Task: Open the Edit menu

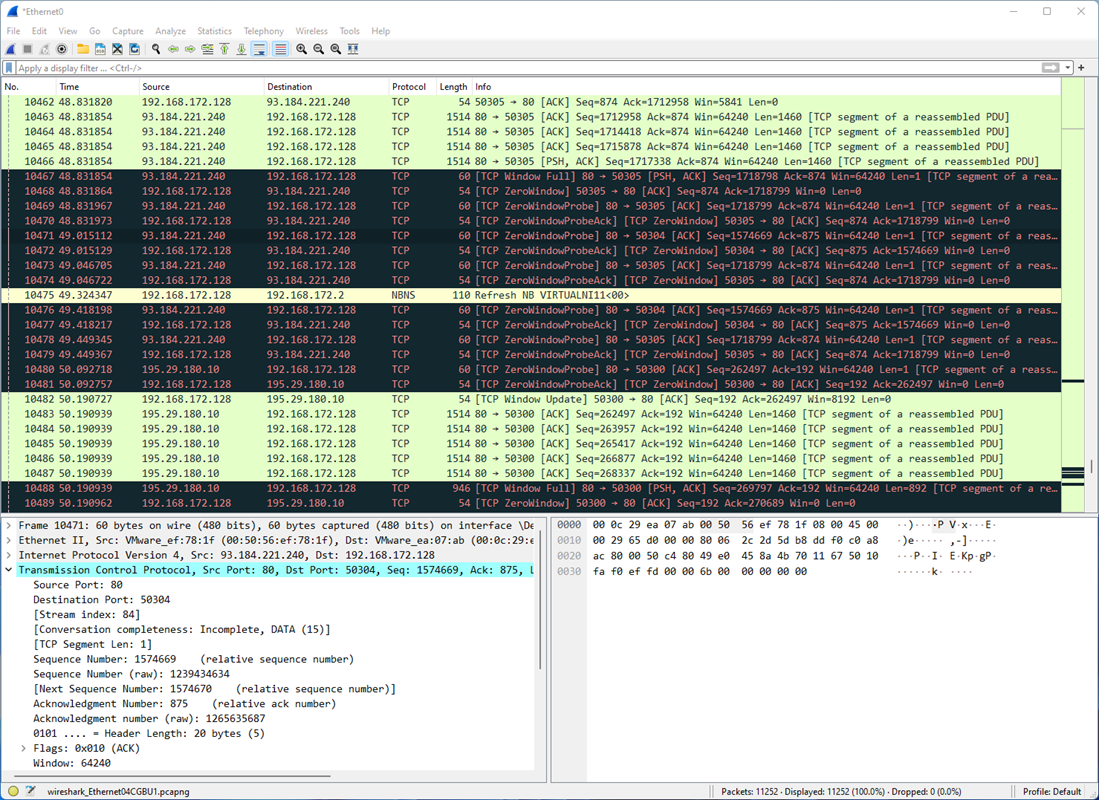Action: pyautogui.click(x=39, y=31)
